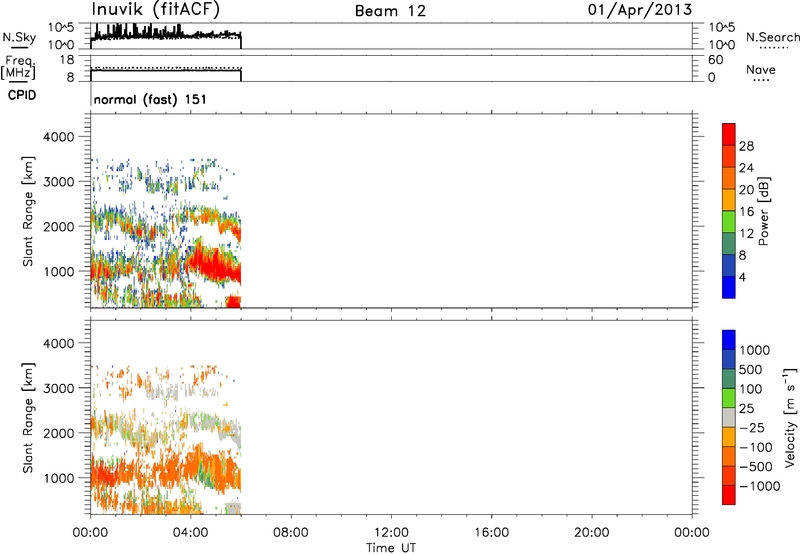Click the '60' Nave axis value
The image size is (800, 554).
pyautogui.click(x=715, y=60)
